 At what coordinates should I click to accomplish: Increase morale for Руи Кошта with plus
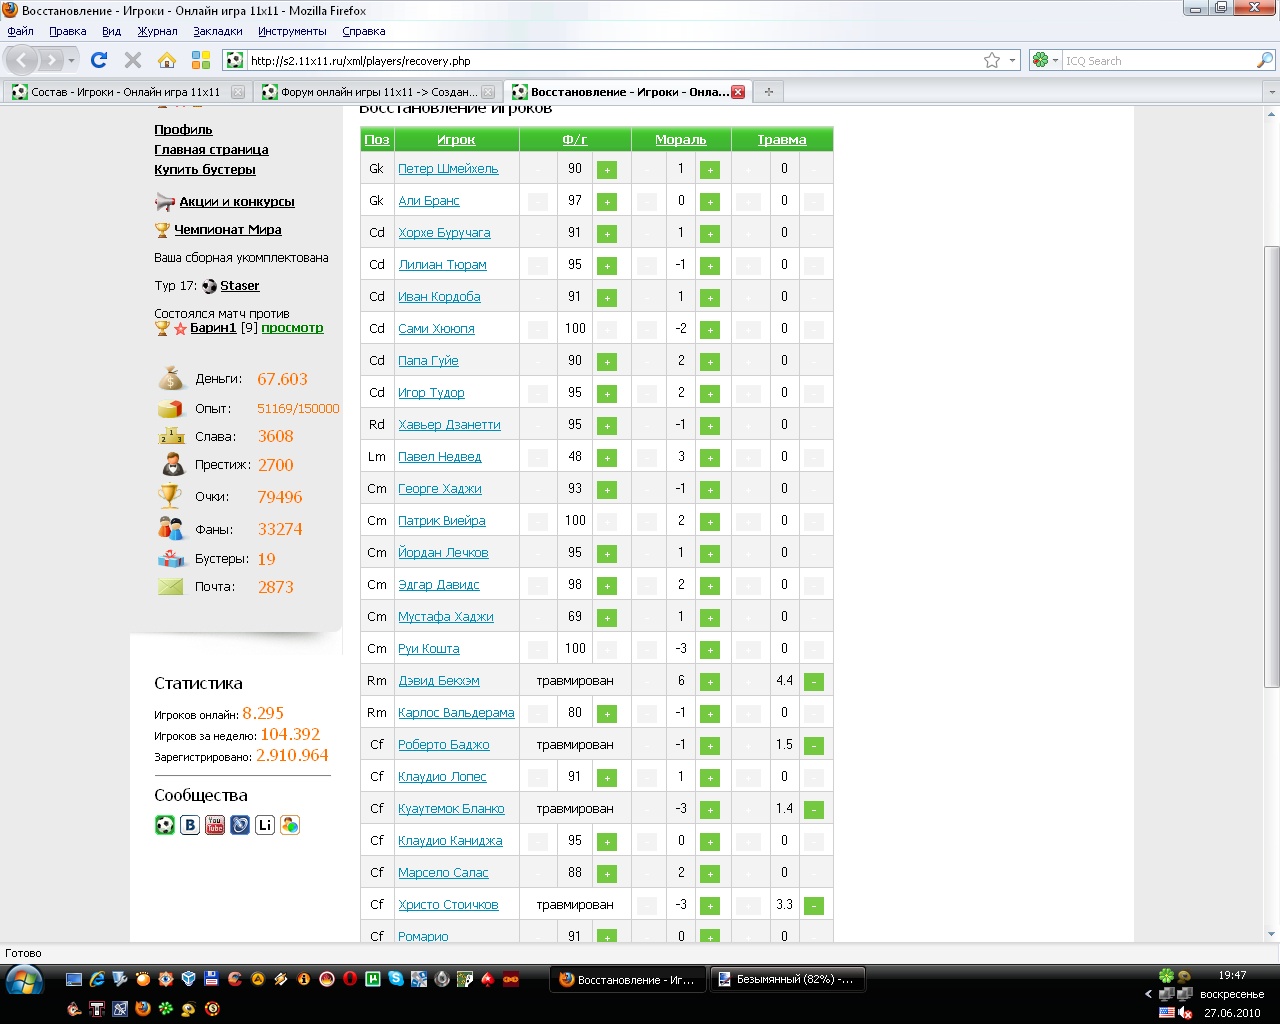click(x=710, y=650)
